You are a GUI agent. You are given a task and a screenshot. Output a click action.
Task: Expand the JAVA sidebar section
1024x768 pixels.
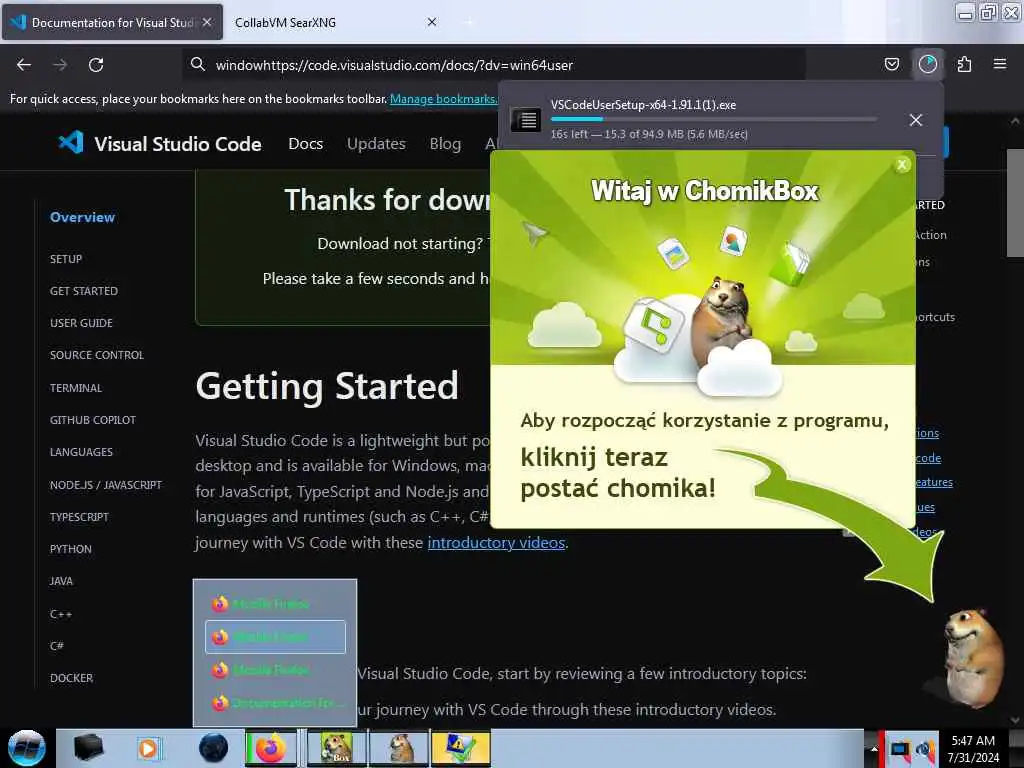[x=61, y=581]
